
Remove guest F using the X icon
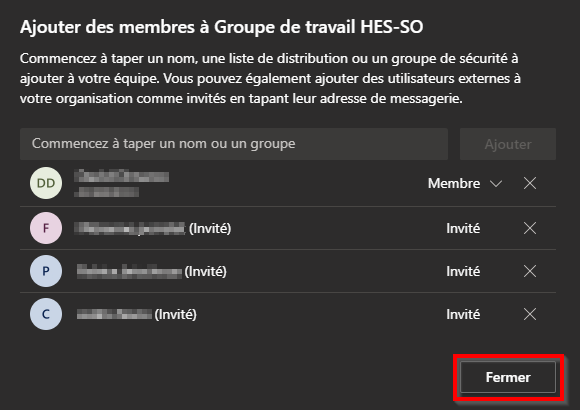tap(530, 228)
